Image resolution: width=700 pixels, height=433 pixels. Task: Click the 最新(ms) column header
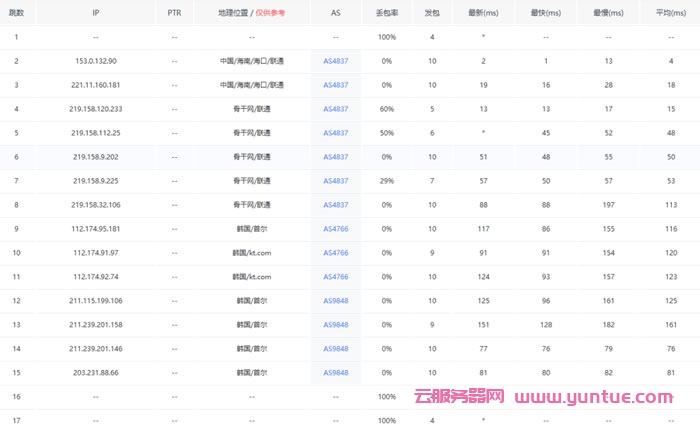point(483,13)
